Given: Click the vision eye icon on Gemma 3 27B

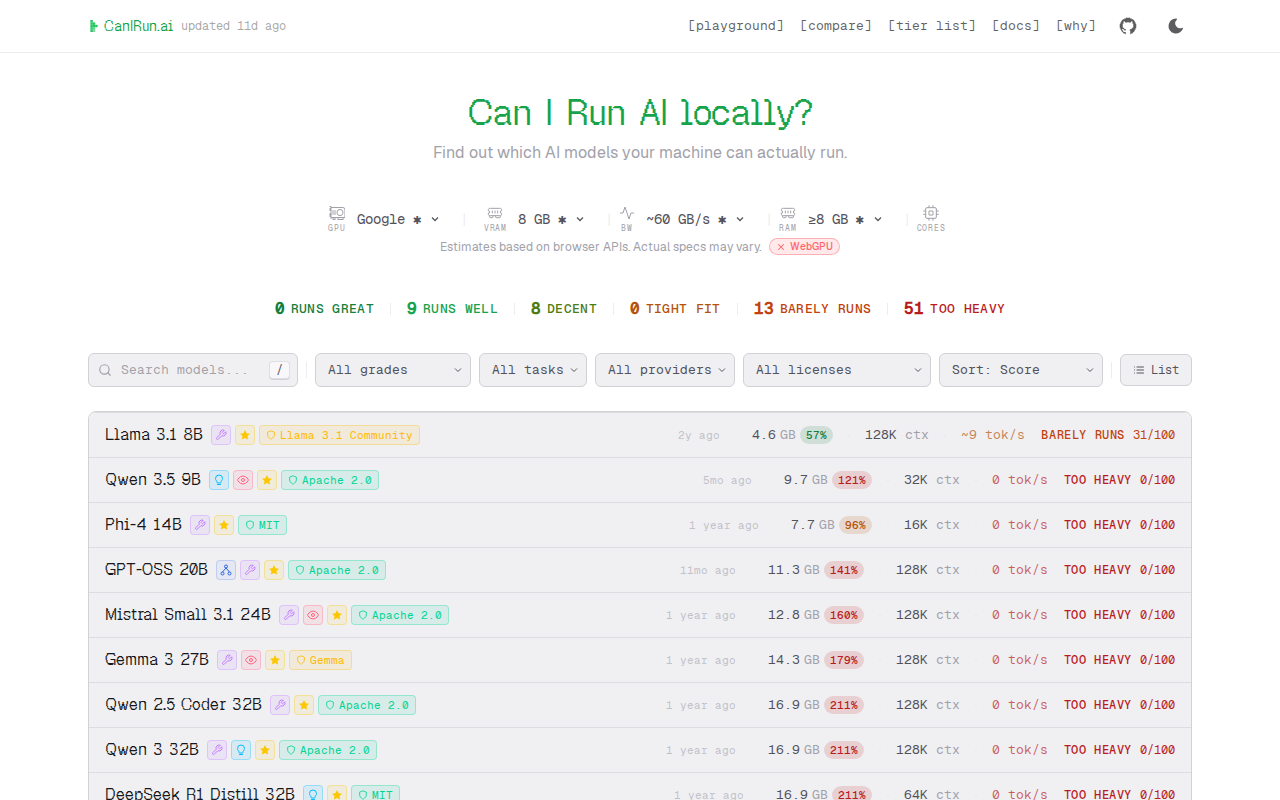Looking at the screenshot, I should (x=251, y=660).
